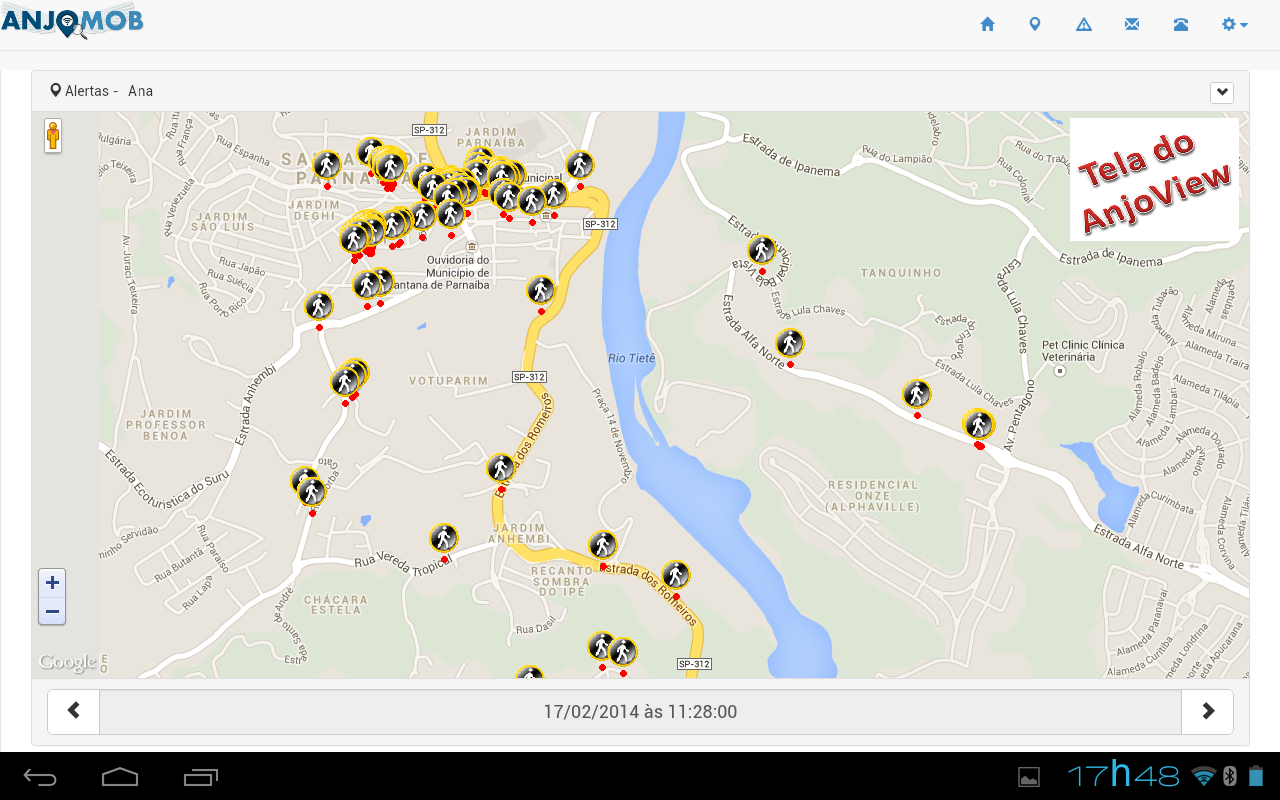Select the Street View pegman icon
Image resolution: width=1280 pixels, height=800 pixels.
(x=53, y=135)
